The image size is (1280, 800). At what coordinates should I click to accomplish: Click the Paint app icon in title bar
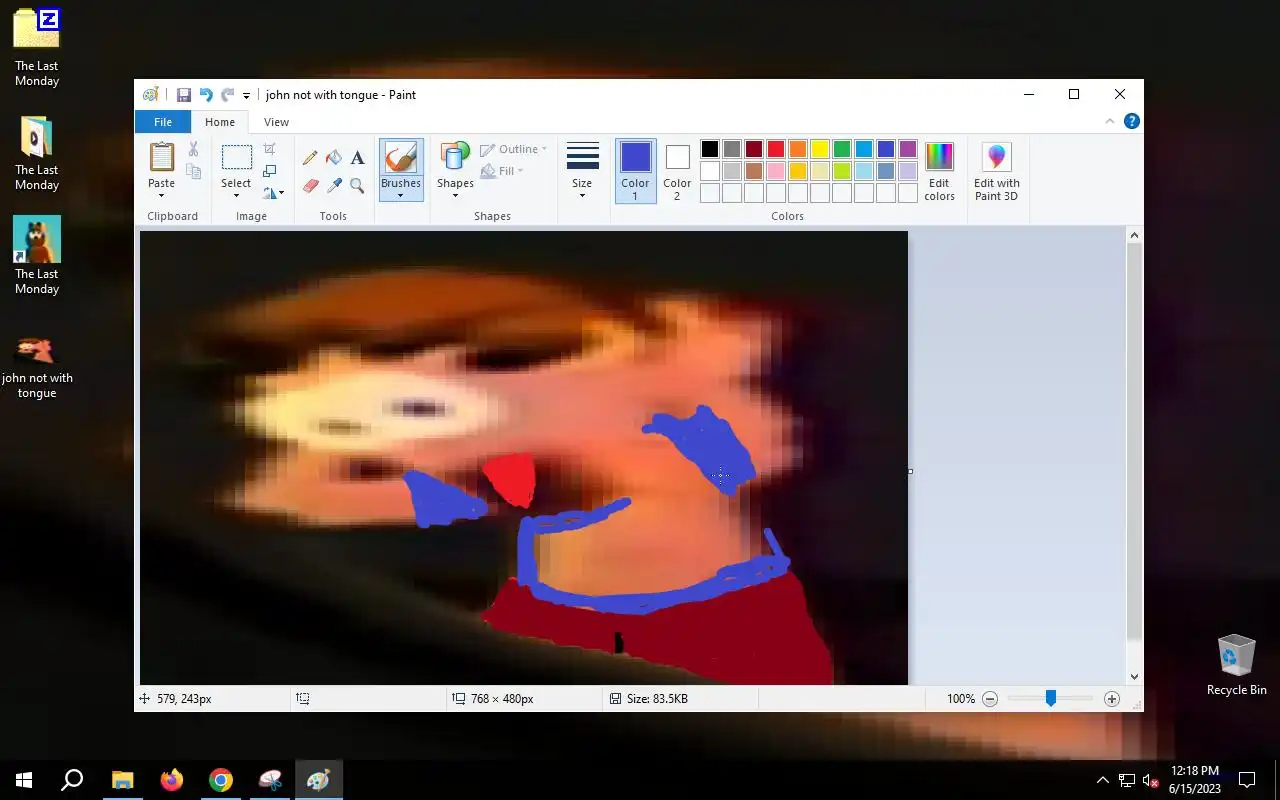click(x=150, y=95)
